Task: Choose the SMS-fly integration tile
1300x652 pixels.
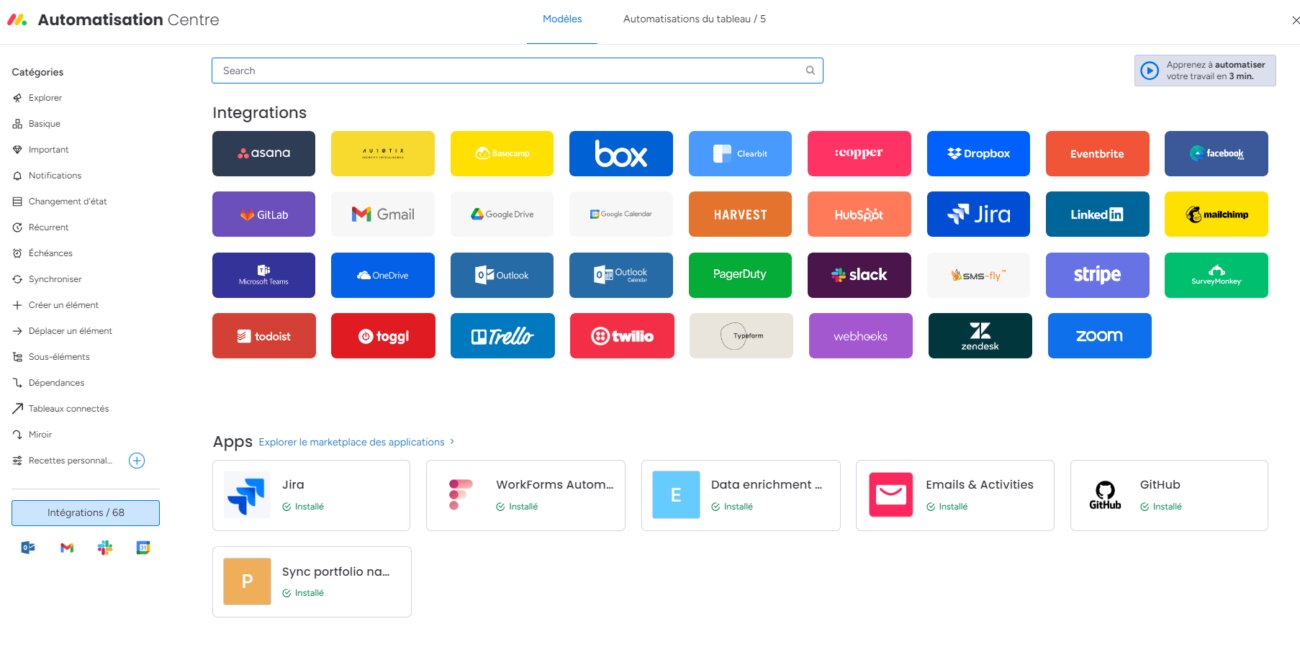Action: [x=978, y=275]
